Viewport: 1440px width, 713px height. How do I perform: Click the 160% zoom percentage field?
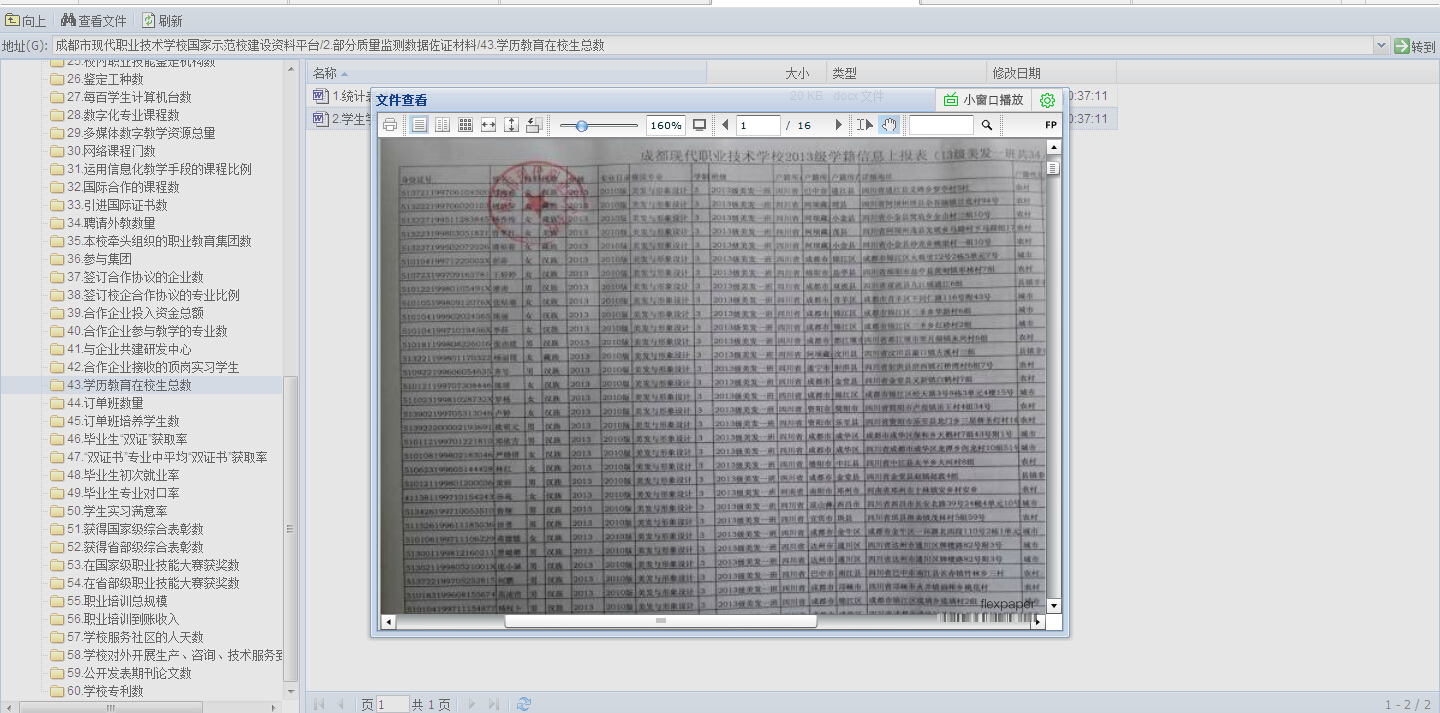click(665, 125)
